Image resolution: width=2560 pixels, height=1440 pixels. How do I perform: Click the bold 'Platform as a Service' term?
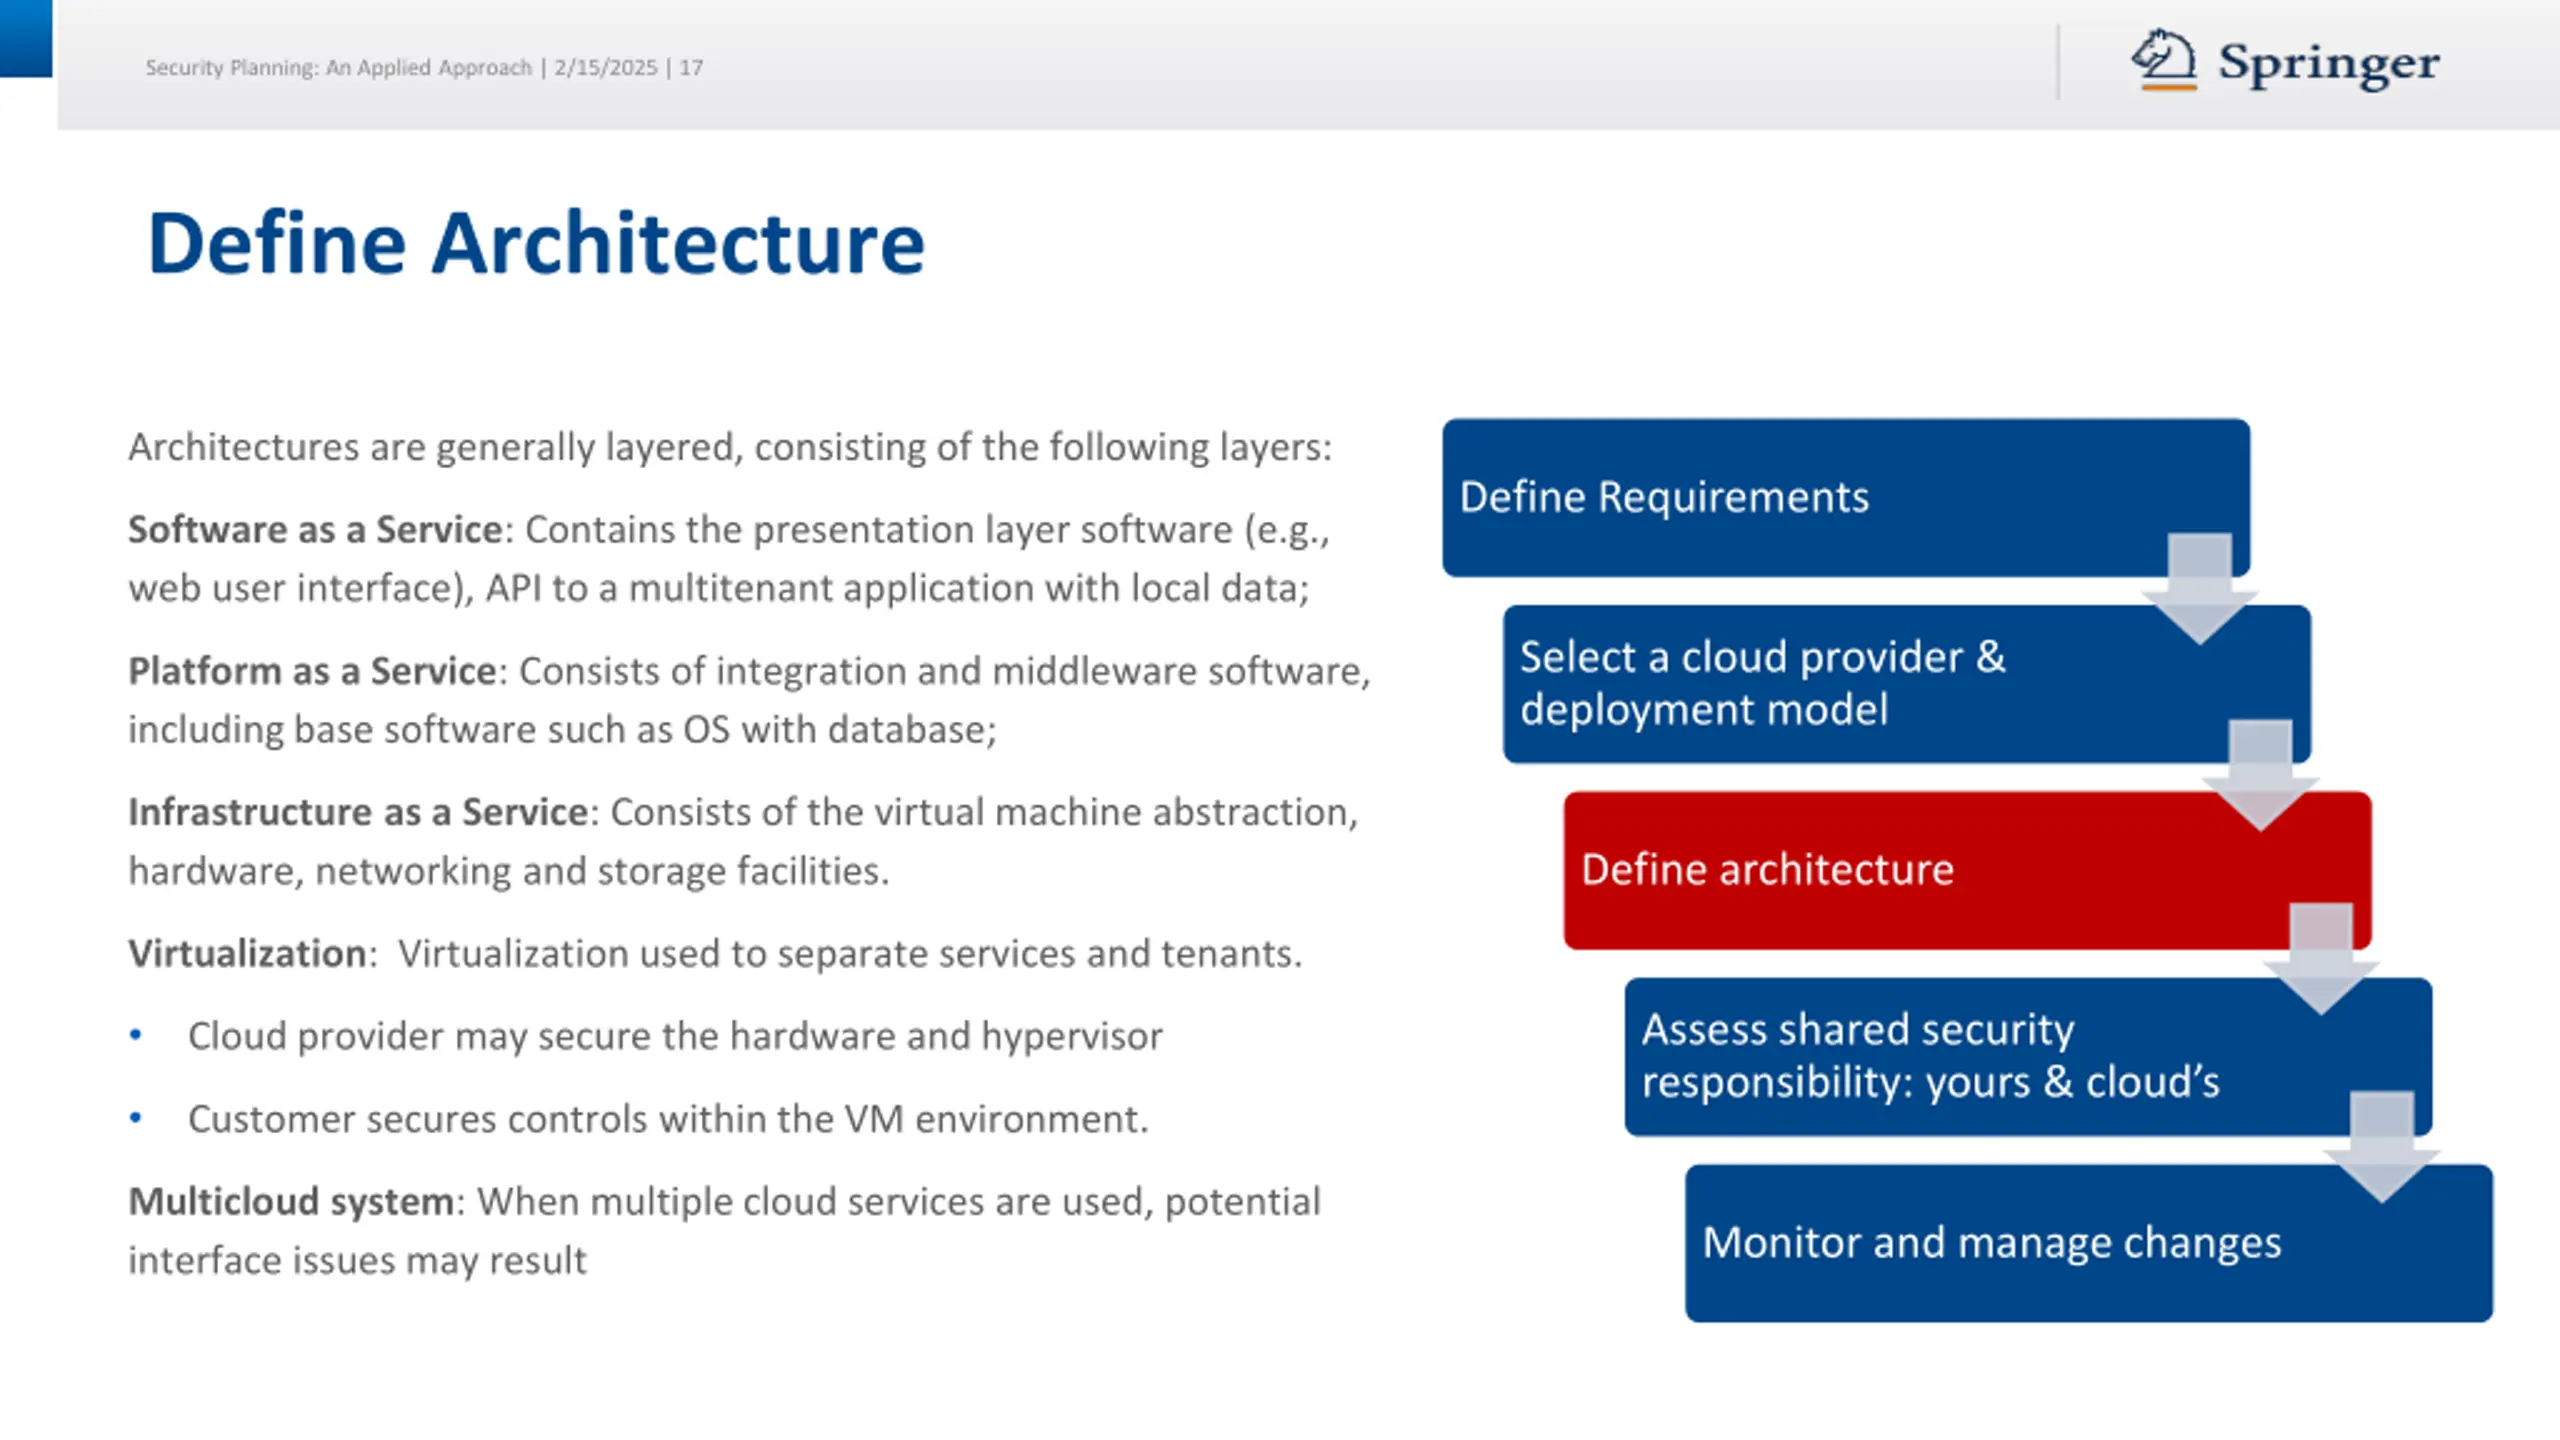pos(312,671)
